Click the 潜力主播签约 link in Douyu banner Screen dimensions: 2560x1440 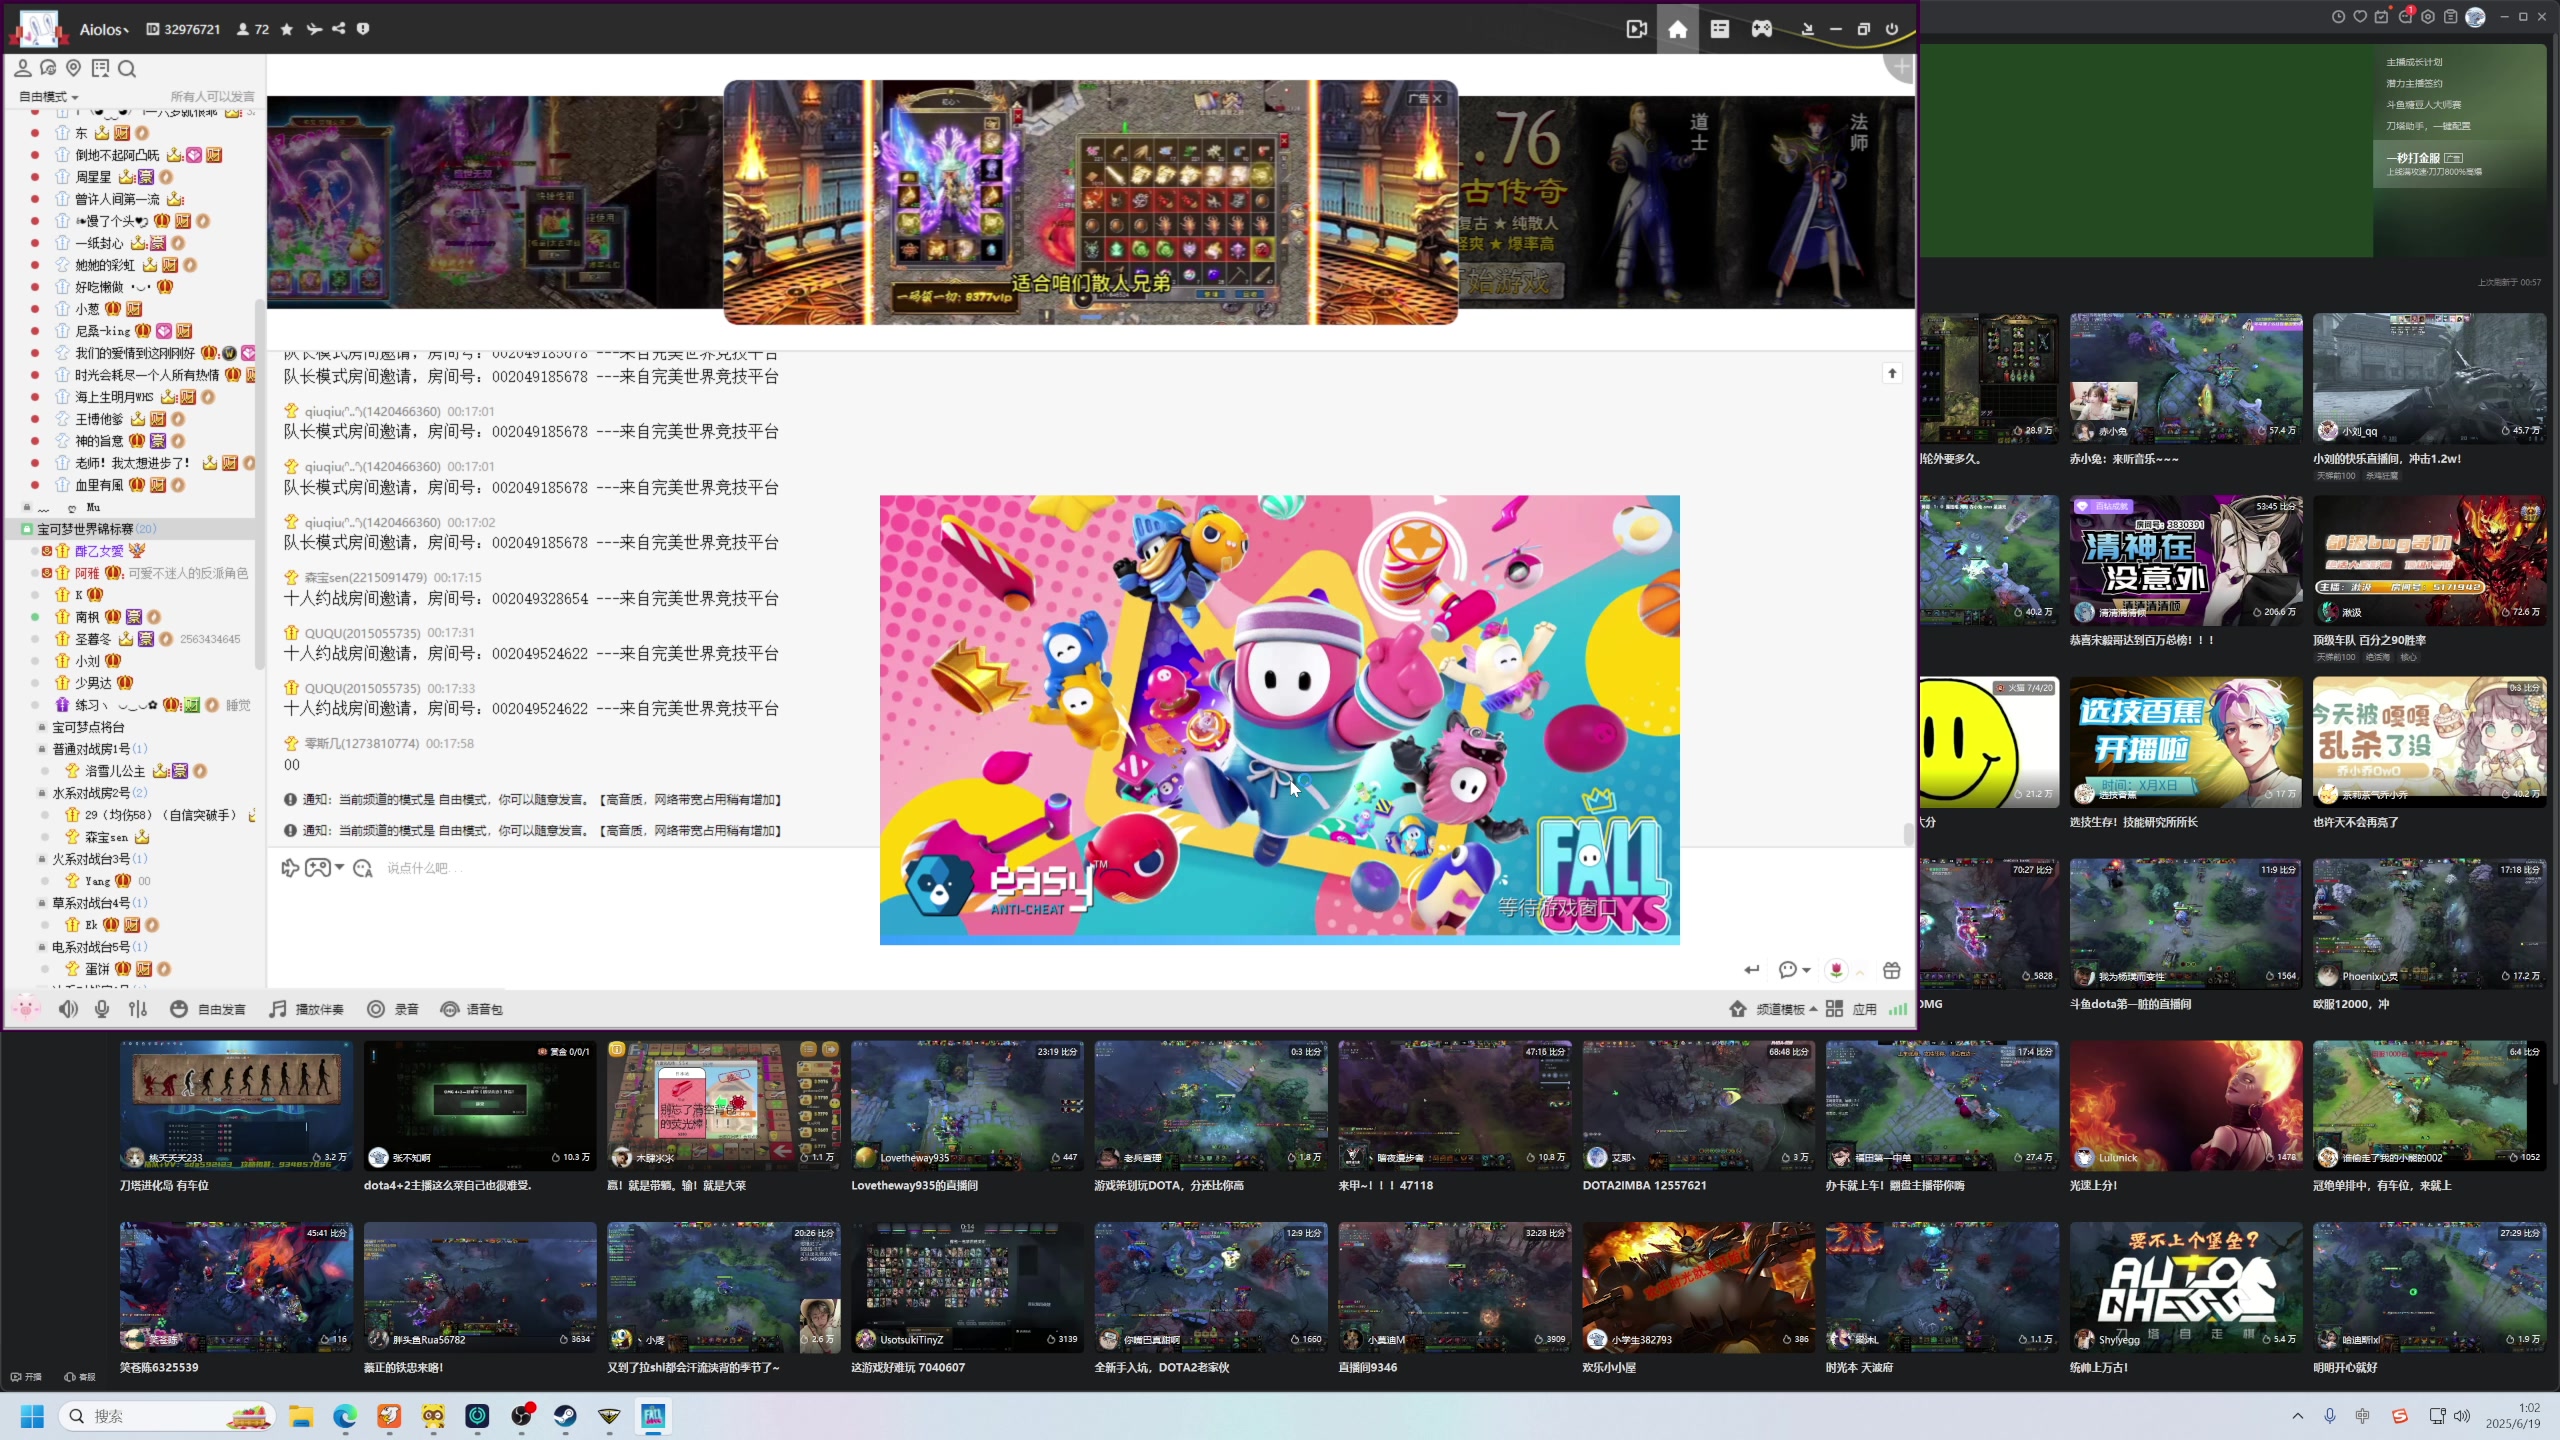tap(2414, 83)
